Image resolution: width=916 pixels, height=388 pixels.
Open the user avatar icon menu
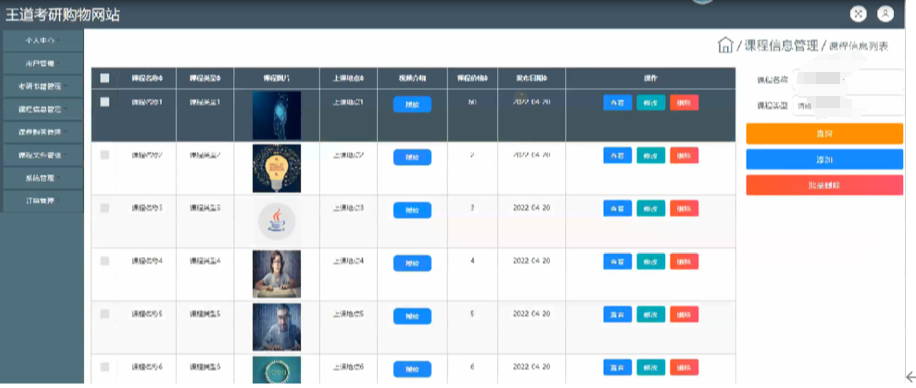coord(886,14)
